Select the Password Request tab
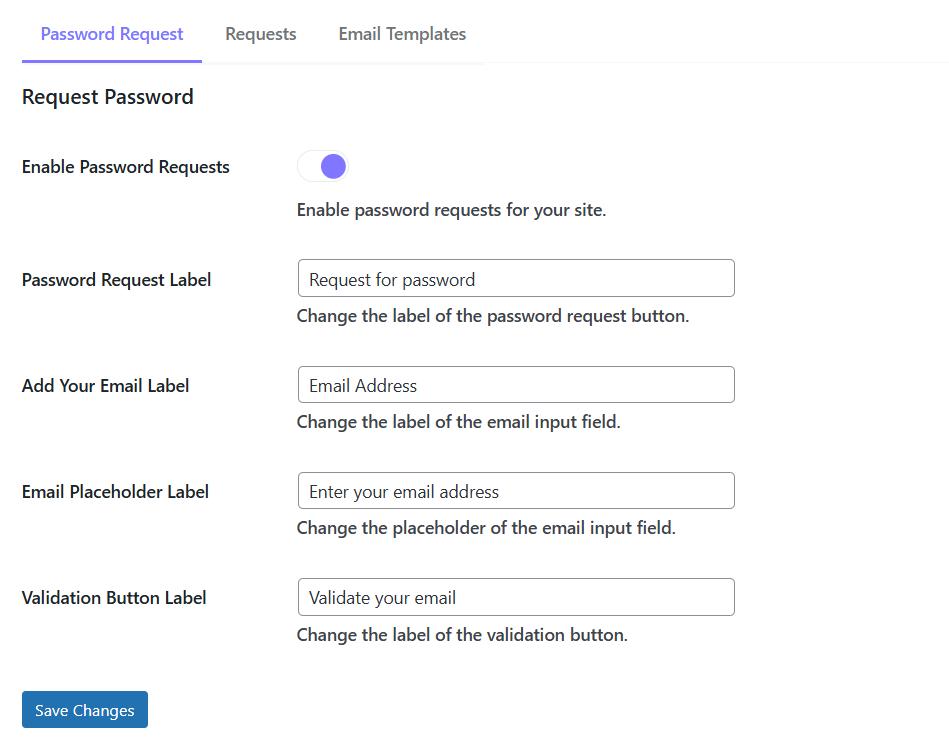Screen dimensions: 949x747 (x=110, y=33)
